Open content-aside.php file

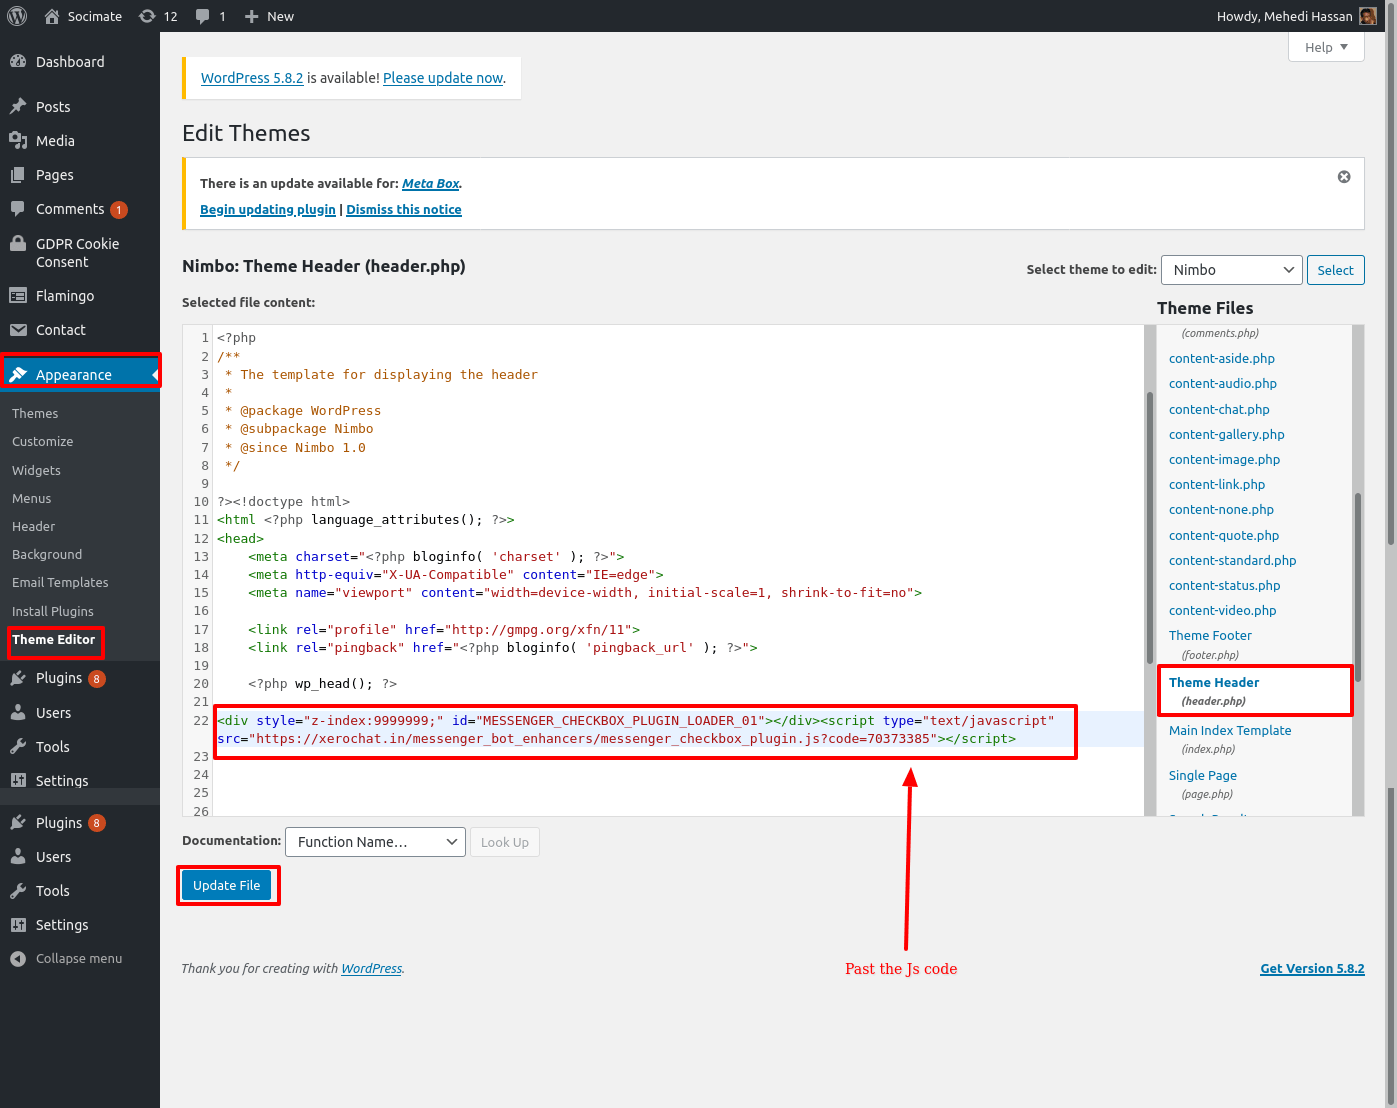[x=1222, y=358]
